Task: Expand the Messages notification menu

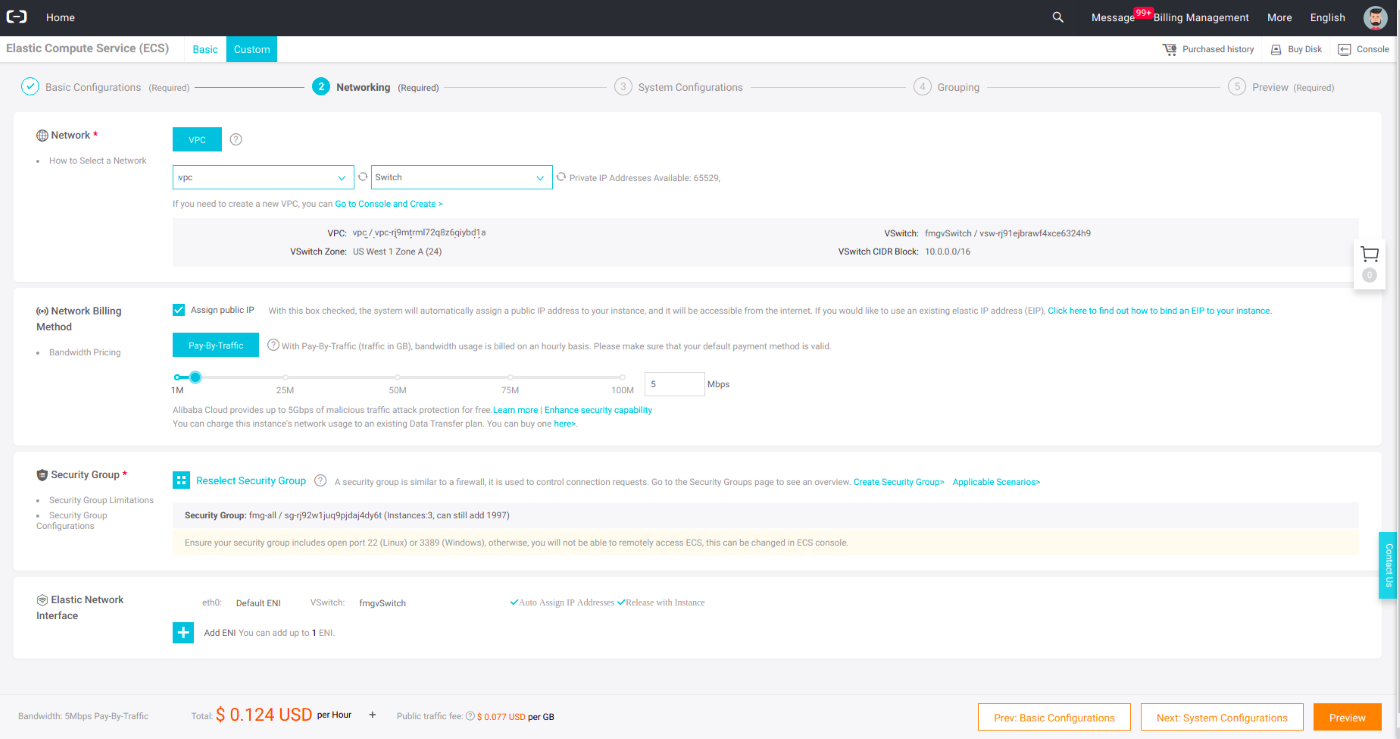Action: (1113, 17)
